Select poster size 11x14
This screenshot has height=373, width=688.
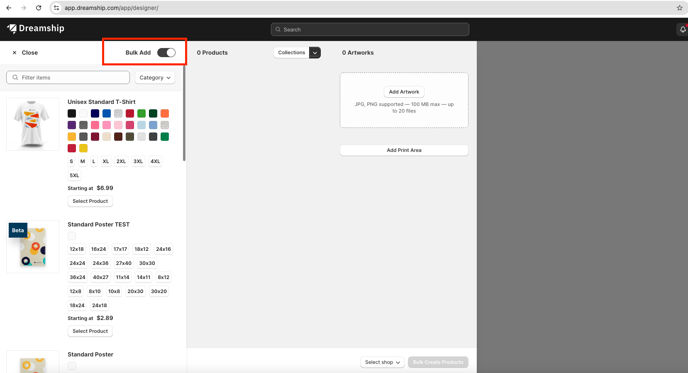point(122,277)
